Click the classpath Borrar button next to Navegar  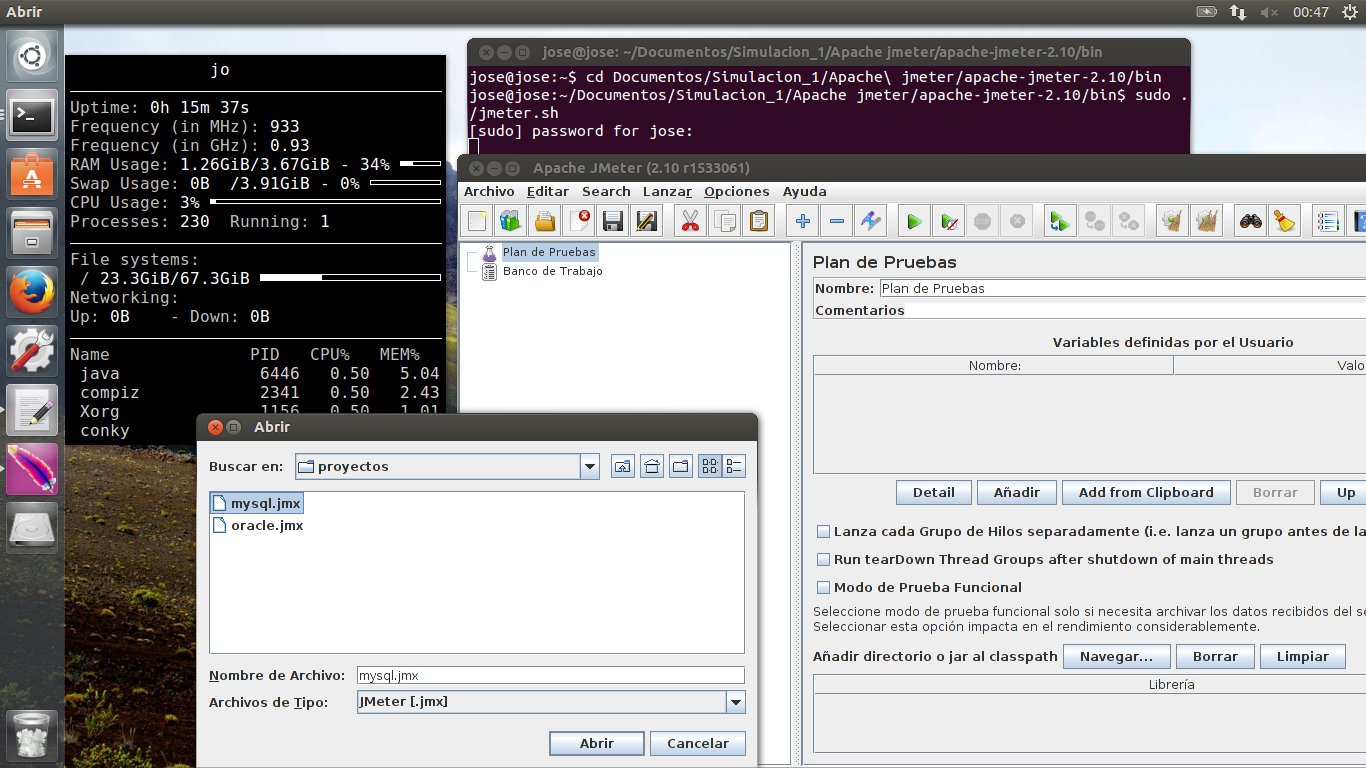click(x=1215, y=657)
